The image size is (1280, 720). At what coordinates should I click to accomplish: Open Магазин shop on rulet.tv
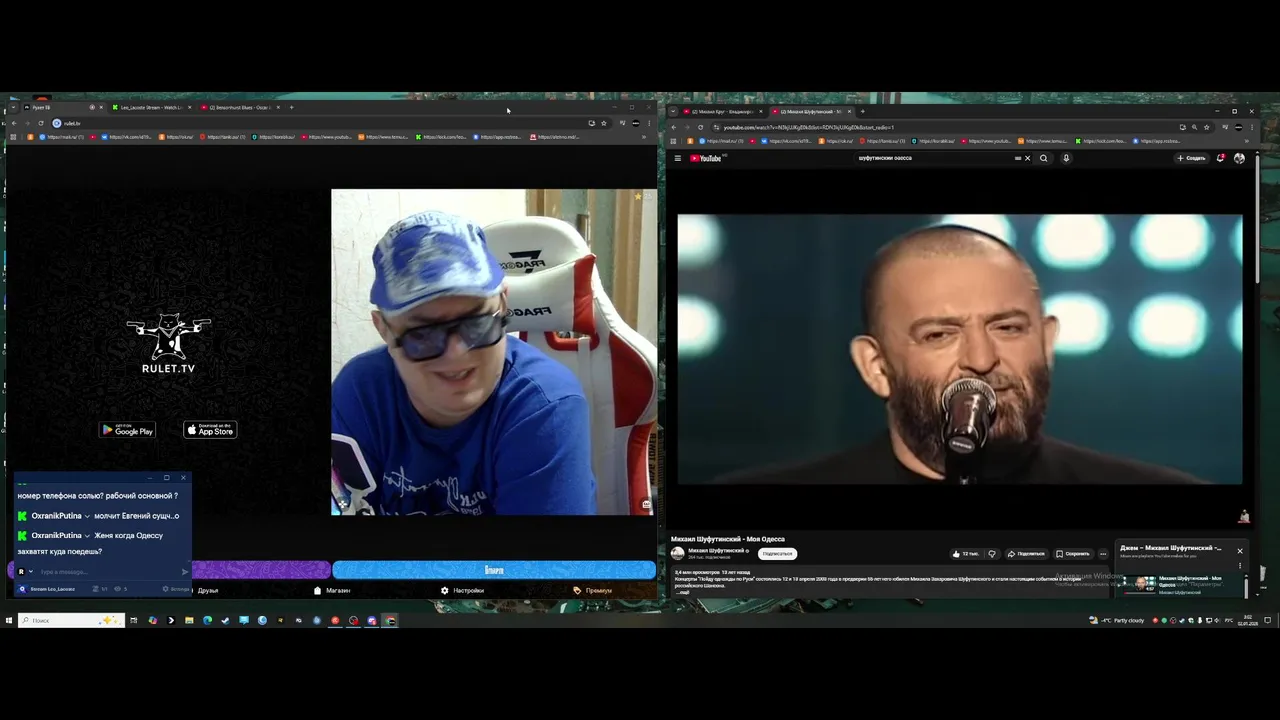(332, 590)
